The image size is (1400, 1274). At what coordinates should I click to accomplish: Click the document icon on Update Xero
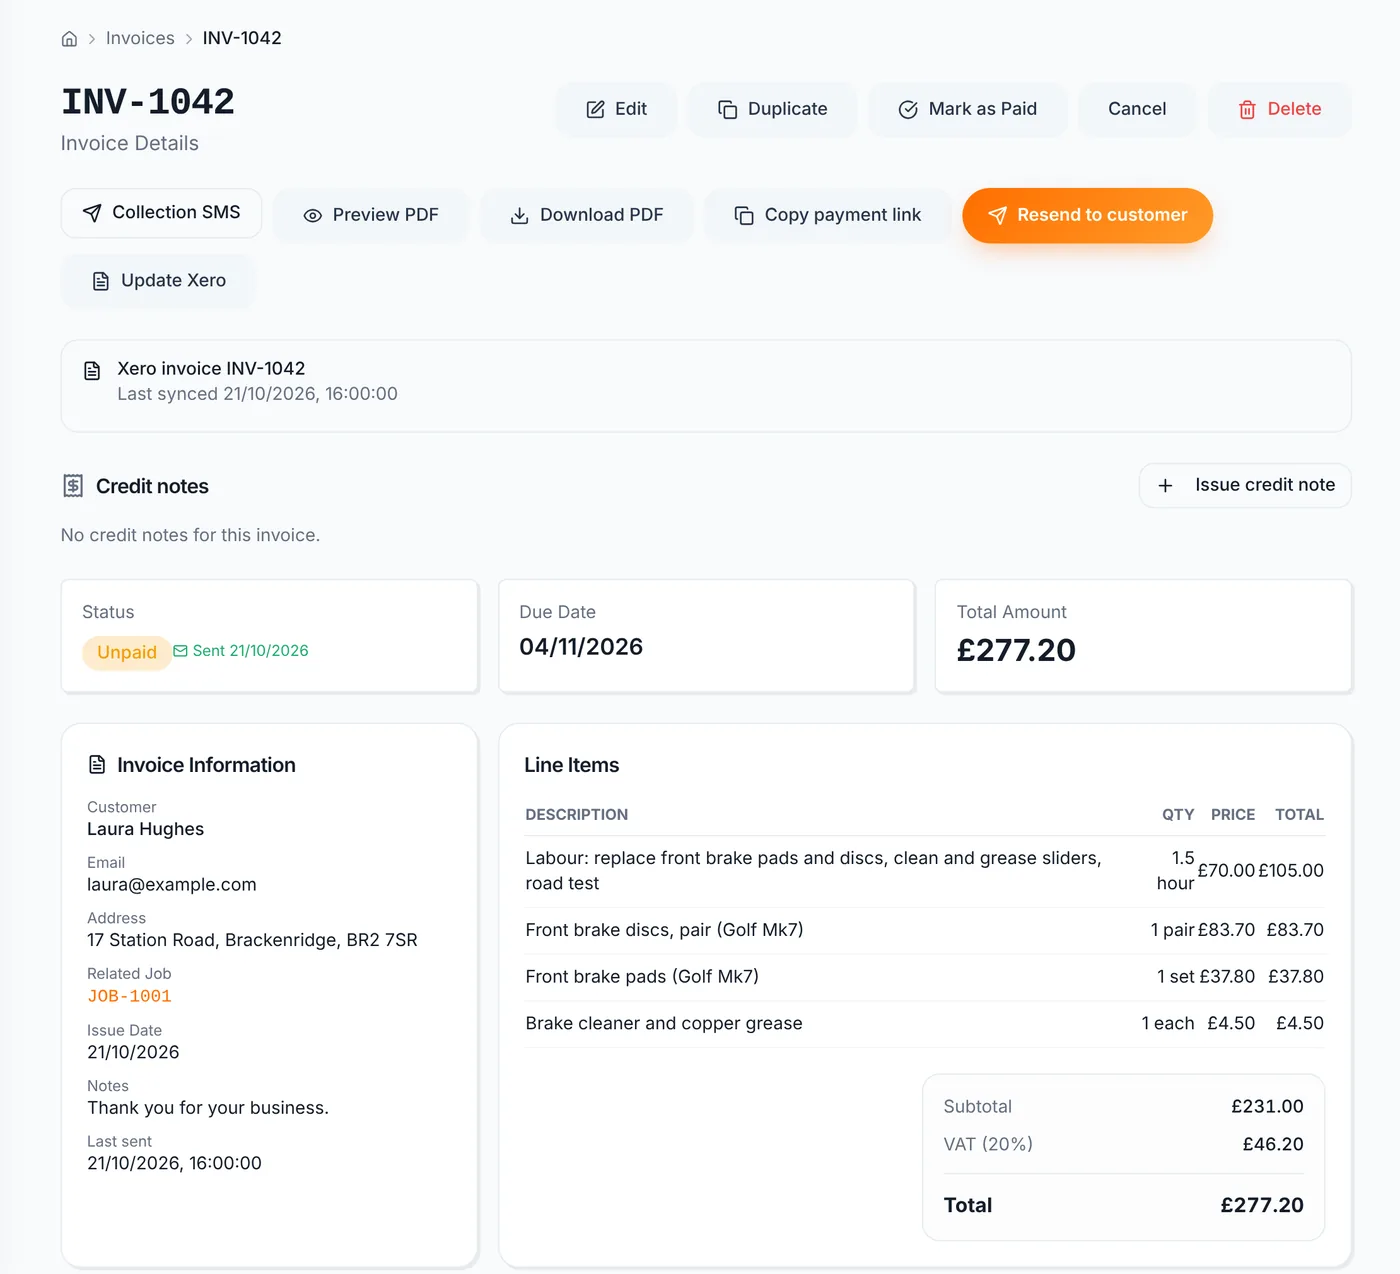pyautogui.click(x=101, y=281)
